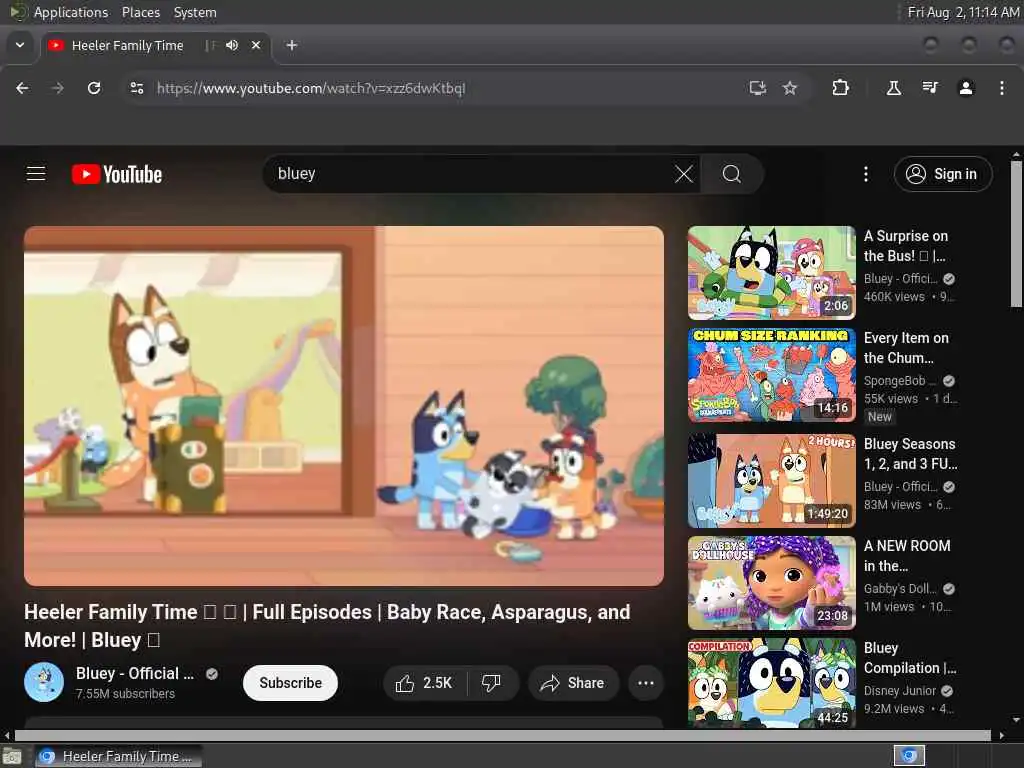Image resolution: width=1024 pixels, height=768 pixels.
Task: Open YouTube settings three-dot menu
Action: point(866,174)
